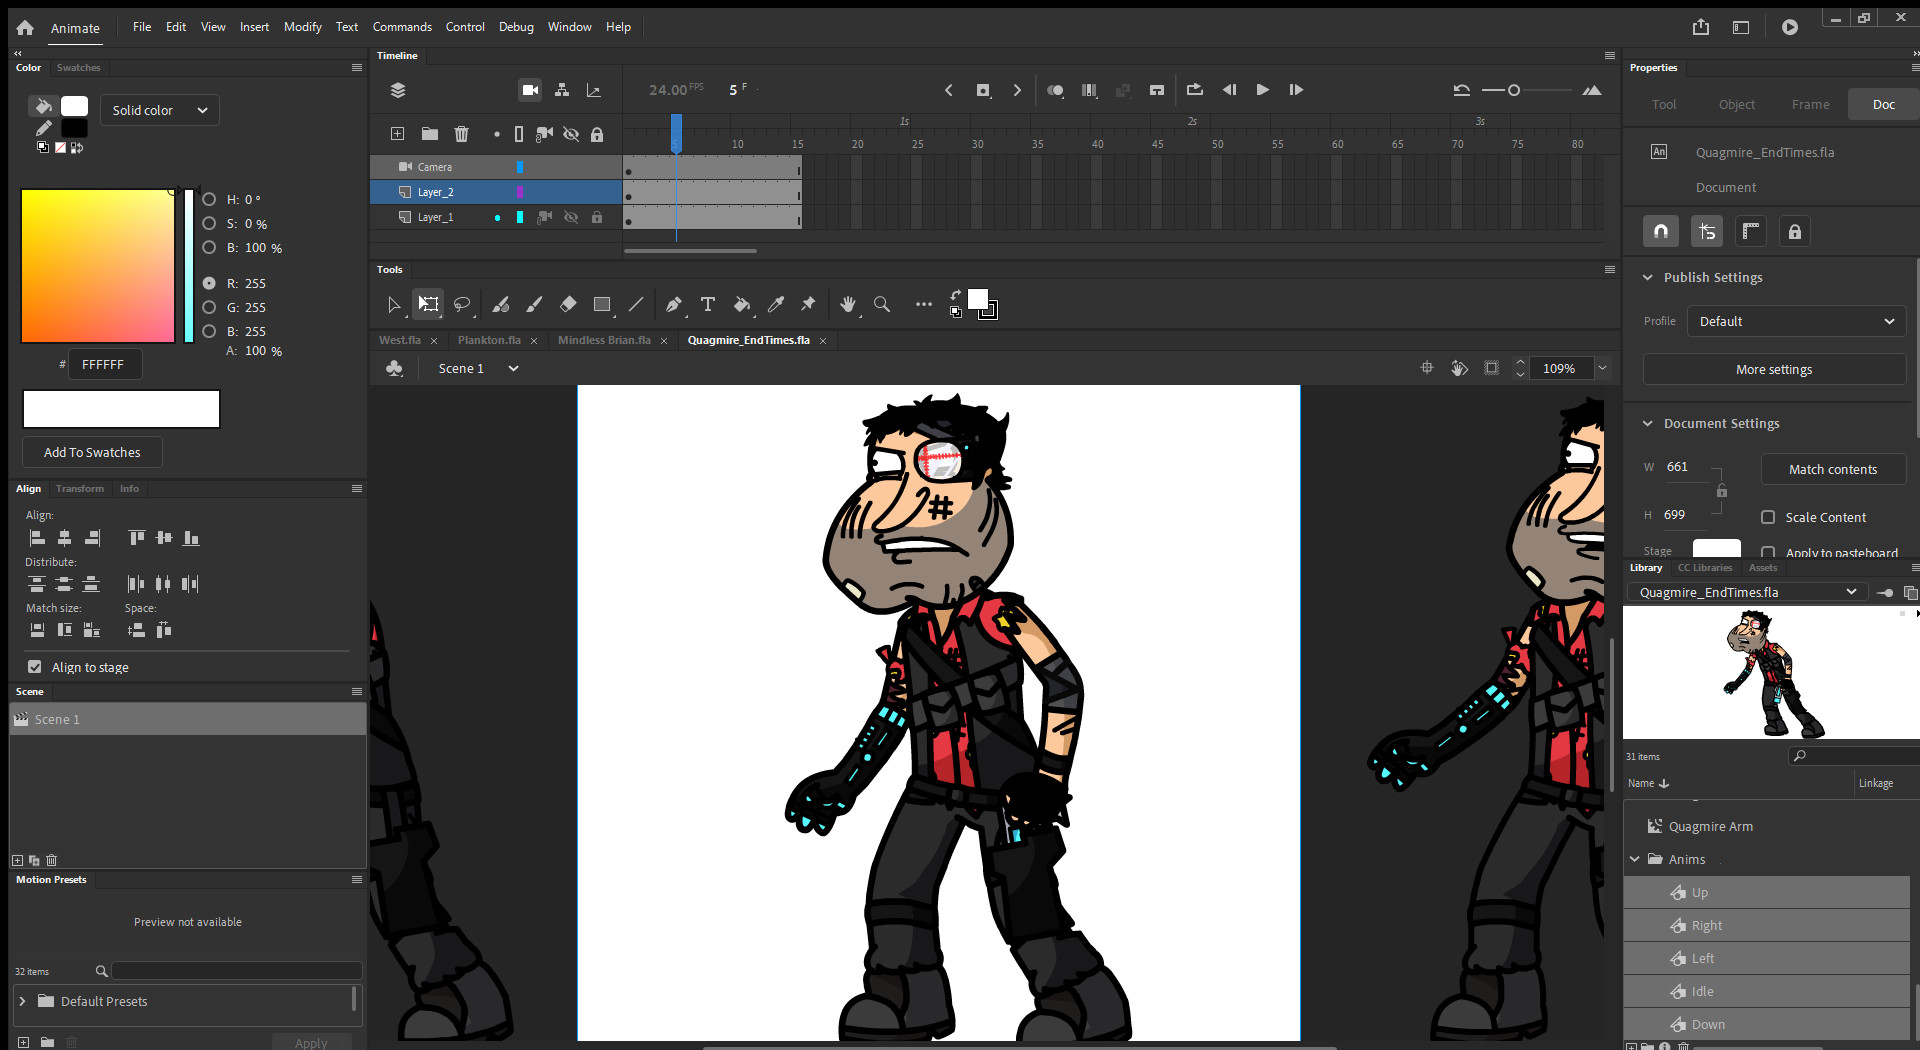Select the Selection arrow tool
This screenshot has width=1920, height=1050.
394,304
